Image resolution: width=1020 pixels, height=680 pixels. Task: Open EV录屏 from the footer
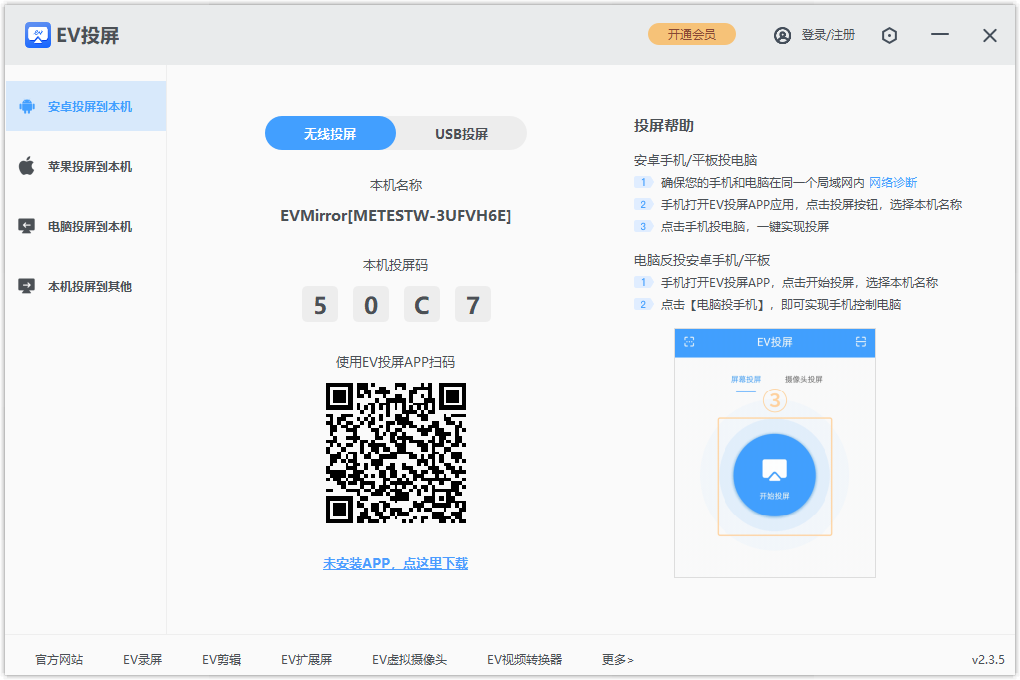(x=142, y=659)
